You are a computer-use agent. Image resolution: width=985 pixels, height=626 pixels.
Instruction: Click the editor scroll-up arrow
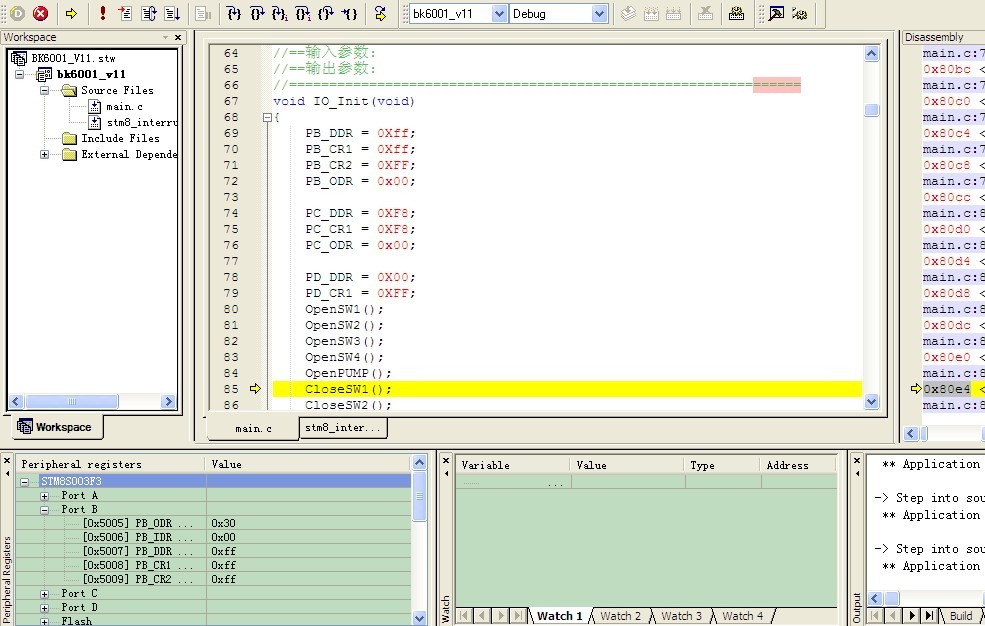tap(871, 53)
